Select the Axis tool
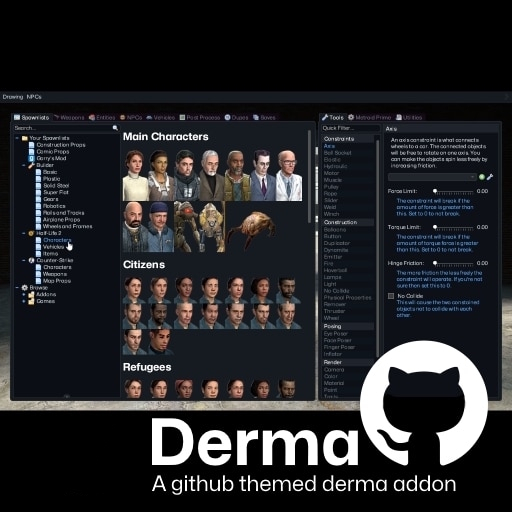This screenshot has height=512, width=512. point(329,146)
